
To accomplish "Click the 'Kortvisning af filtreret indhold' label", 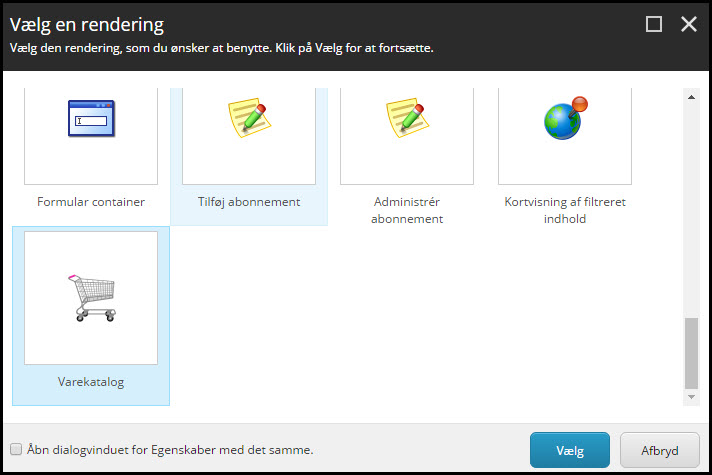I will click(x=565, y=210).
